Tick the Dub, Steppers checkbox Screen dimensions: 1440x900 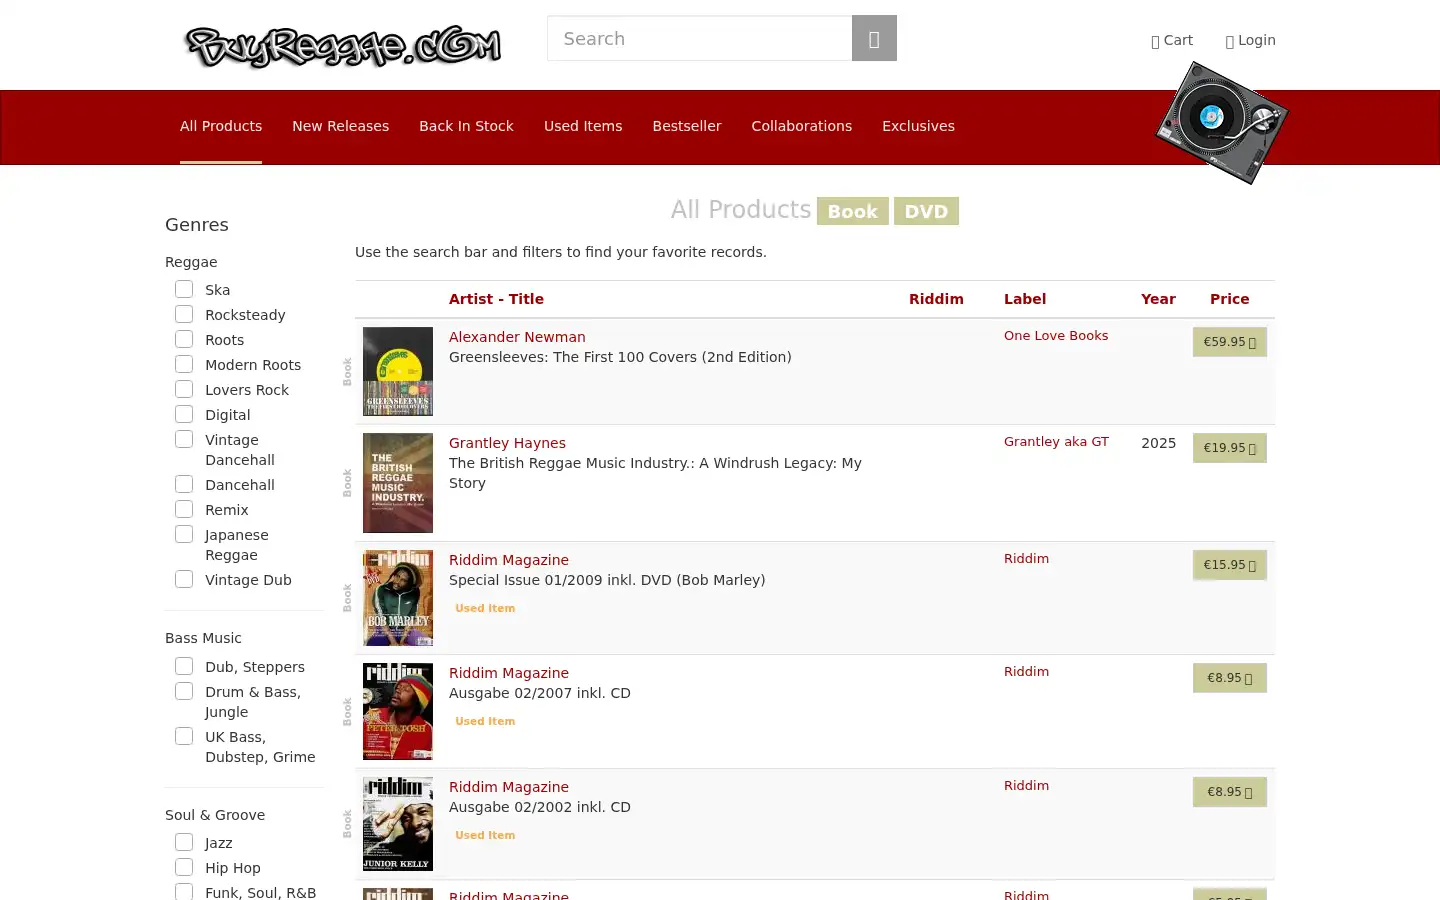point(184,666)
